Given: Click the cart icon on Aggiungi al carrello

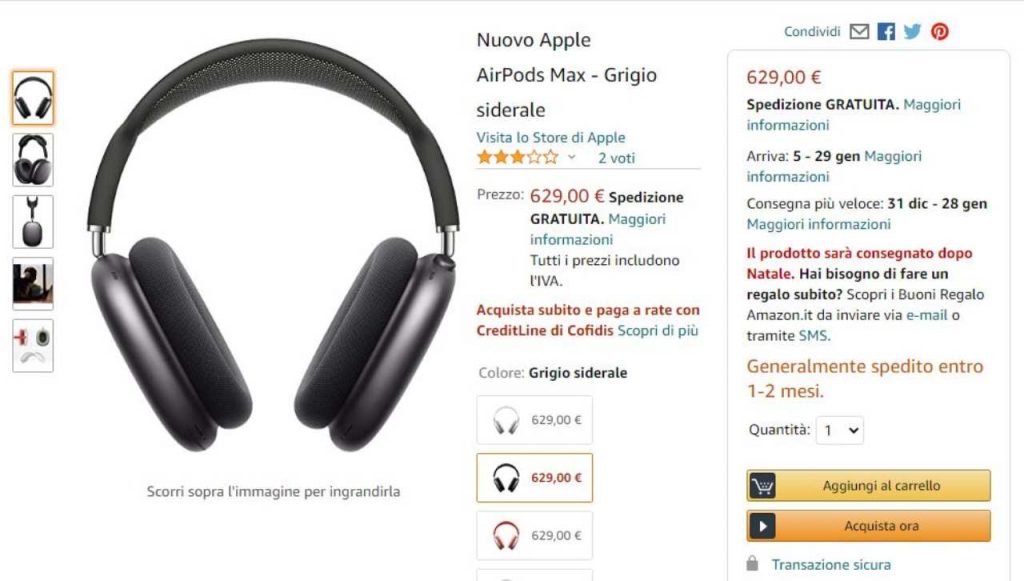Looking at the screenshot, I should (762, 486).
